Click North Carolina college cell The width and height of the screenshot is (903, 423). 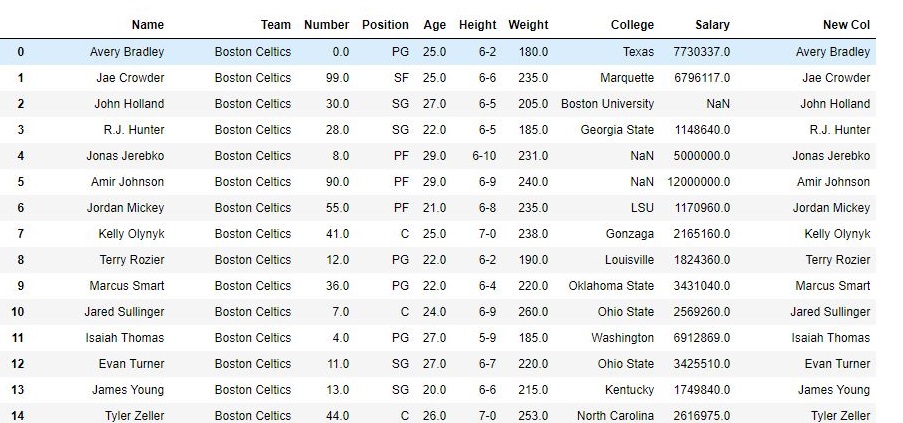[615, 416]
